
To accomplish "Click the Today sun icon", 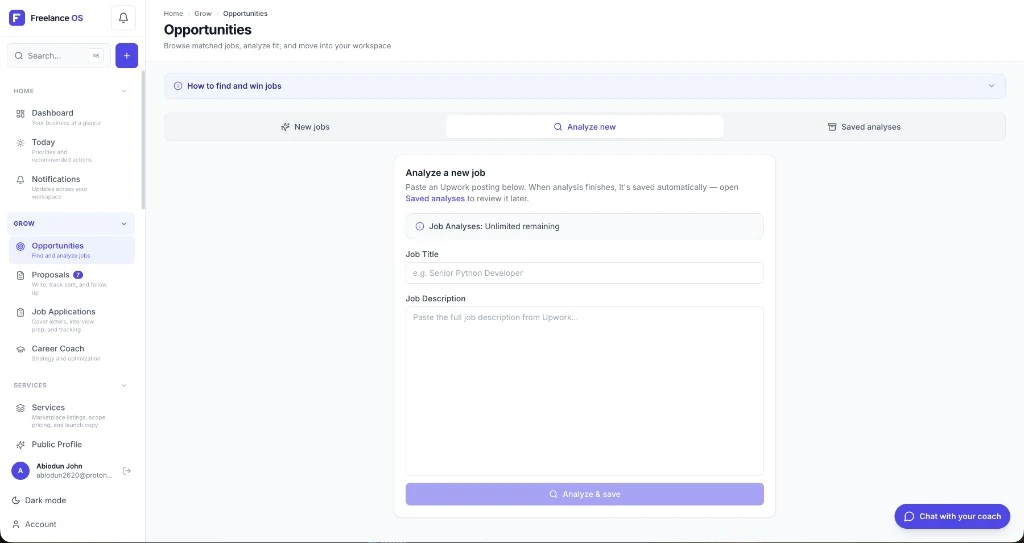I will point(20,142).
